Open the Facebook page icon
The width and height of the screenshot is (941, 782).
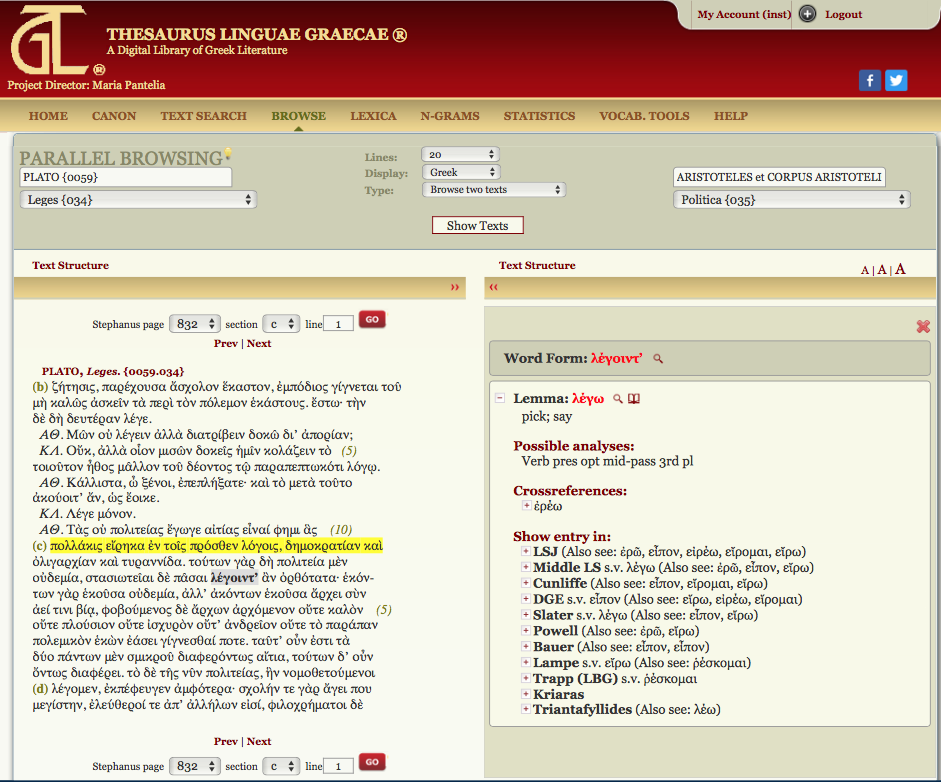870,81
